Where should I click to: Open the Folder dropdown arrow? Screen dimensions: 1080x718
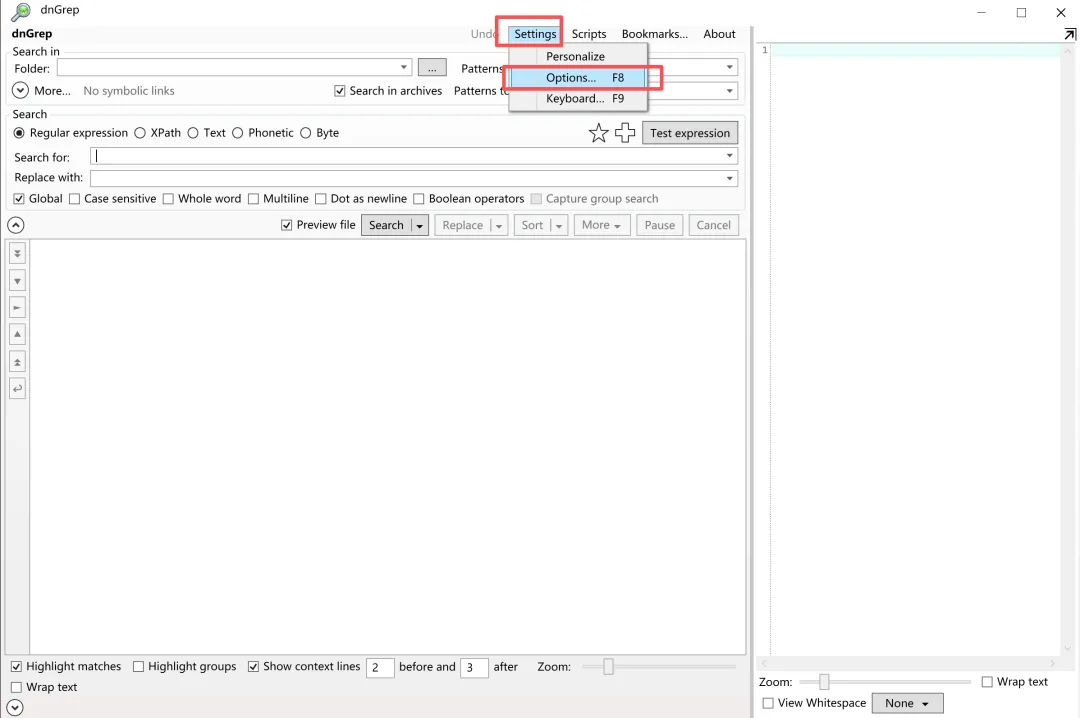[x=404, y=68]
